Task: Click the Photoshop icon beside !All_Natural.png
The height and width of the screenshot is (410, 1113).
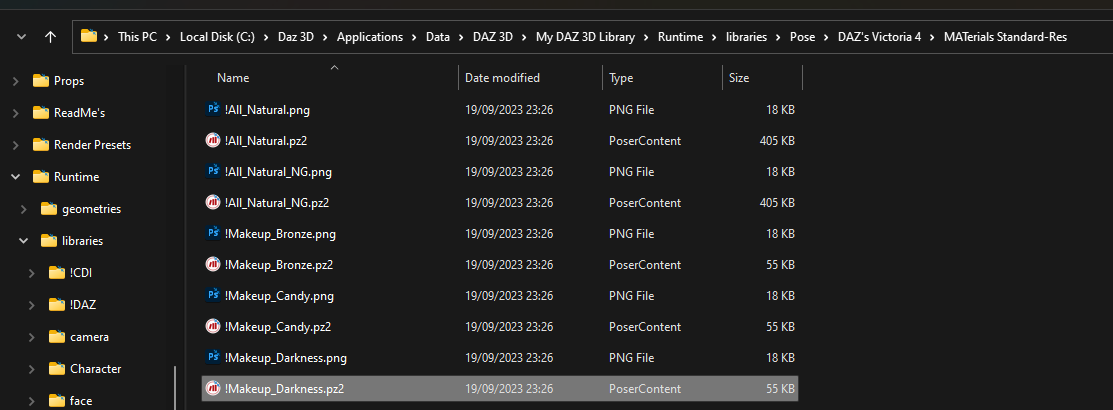Action: [x=213, y=109]
